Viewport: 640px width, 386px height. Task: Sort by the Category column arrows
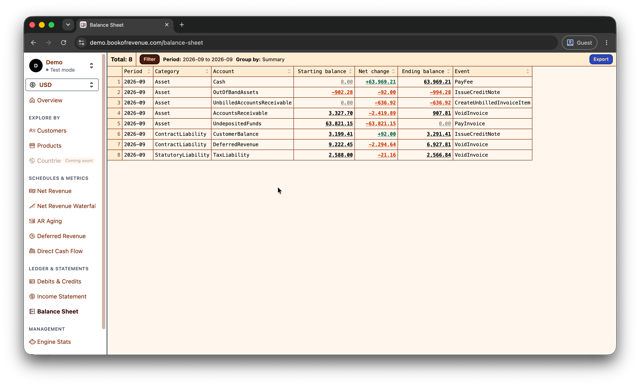pyautogui.click(x=207, y=71)
